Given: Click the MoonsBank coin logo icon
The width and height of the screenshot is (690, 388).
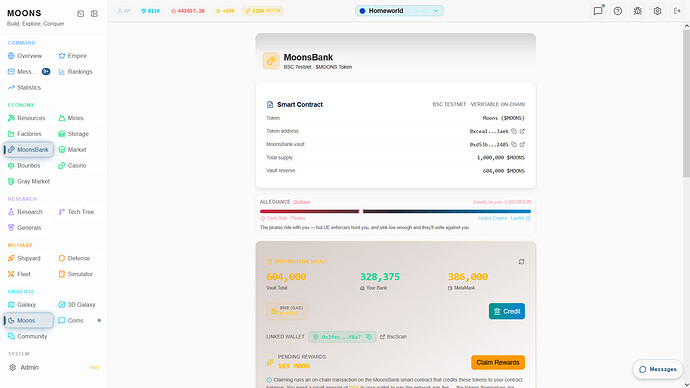Looking at the screenshot, I should [x=271, y=61].
